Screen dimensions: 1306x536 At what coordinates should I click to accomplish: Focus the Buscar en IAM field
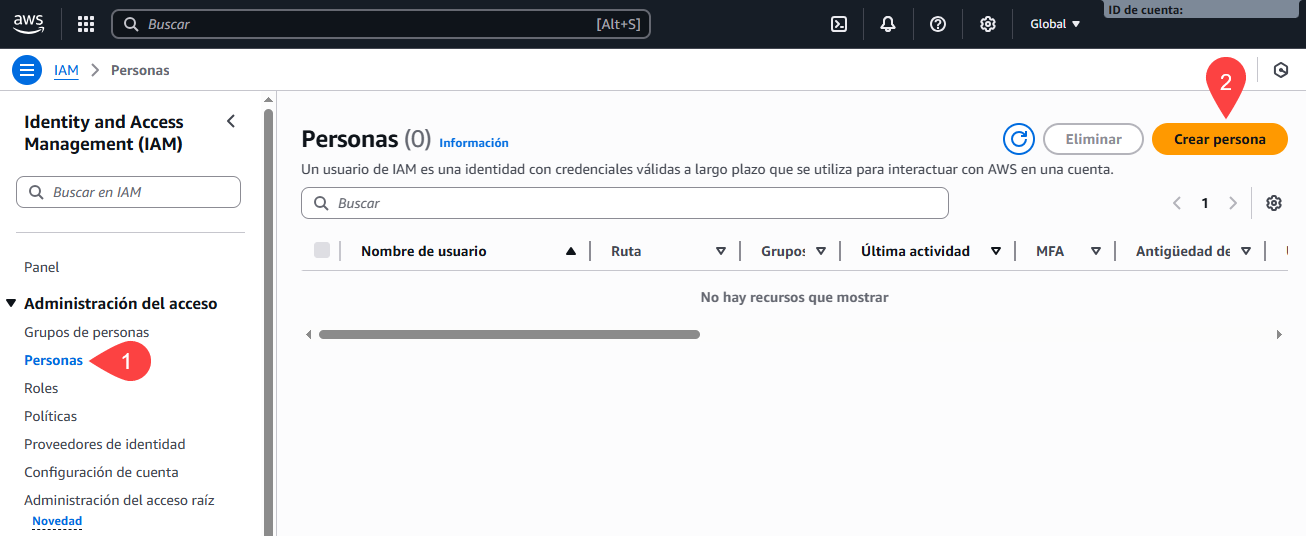click(140, 192)
